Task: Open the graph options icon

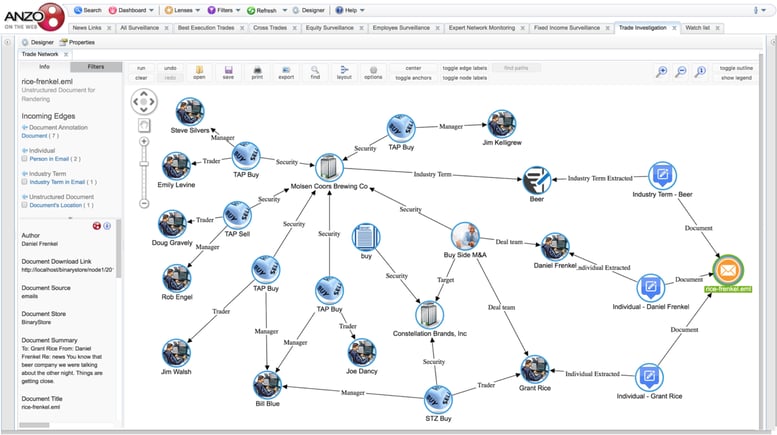Action: [373, 70]
